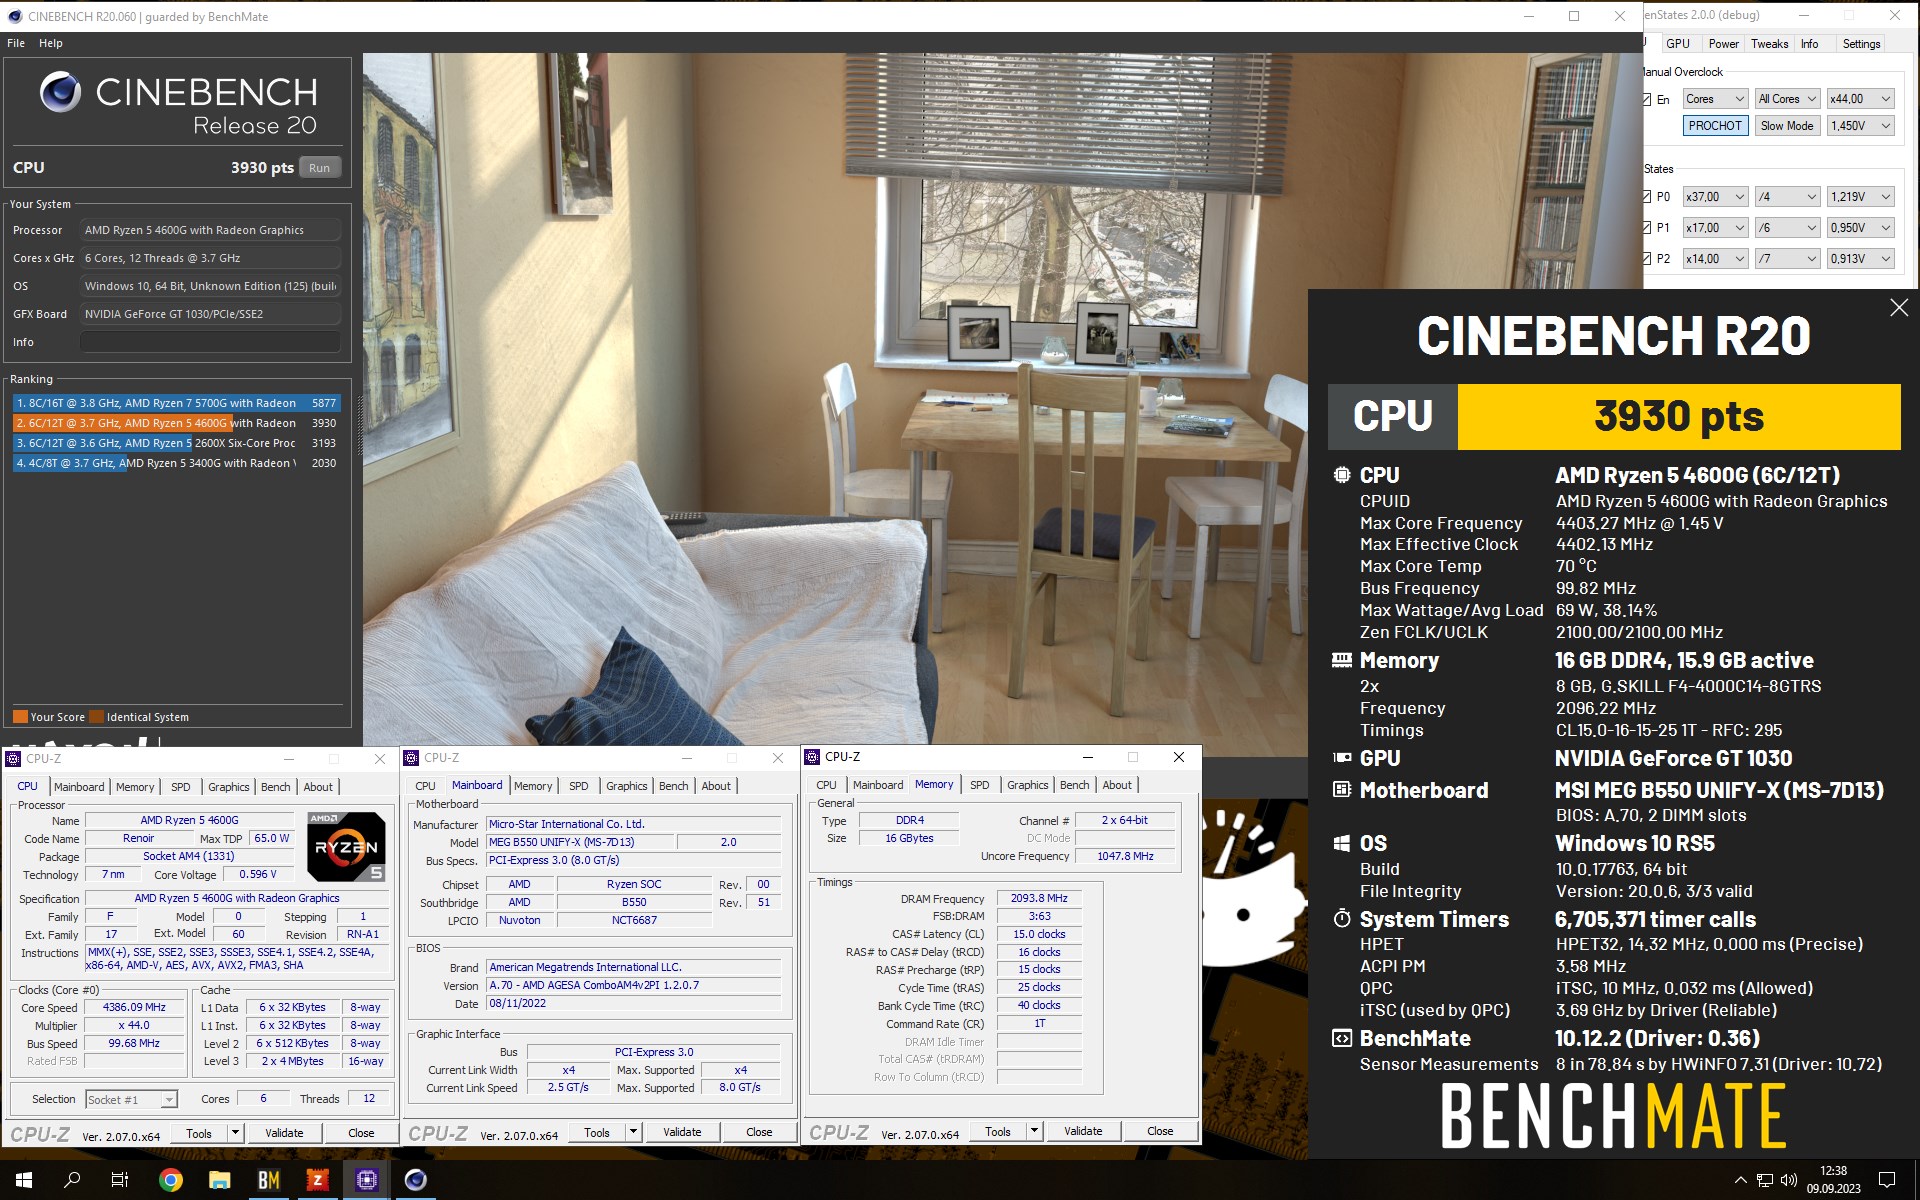Toggle P0 state checkbox
The image size is (1920, 1200).
coord(1646,196)
